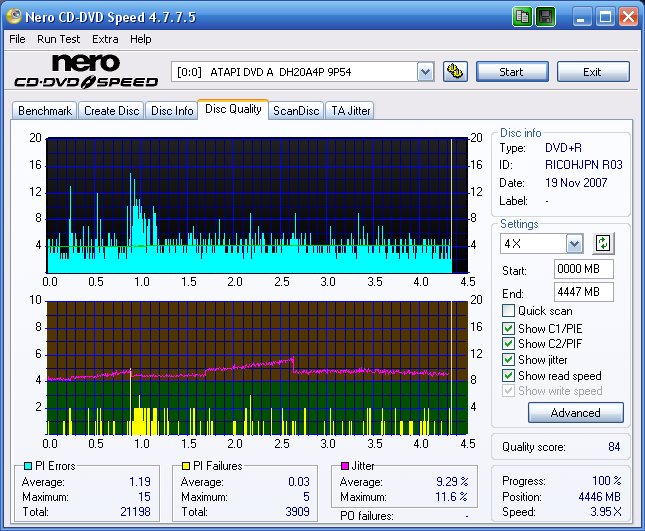Click the magenta Jitter legend square
Screen dimensions: 645x531
(x=345, y=466)
